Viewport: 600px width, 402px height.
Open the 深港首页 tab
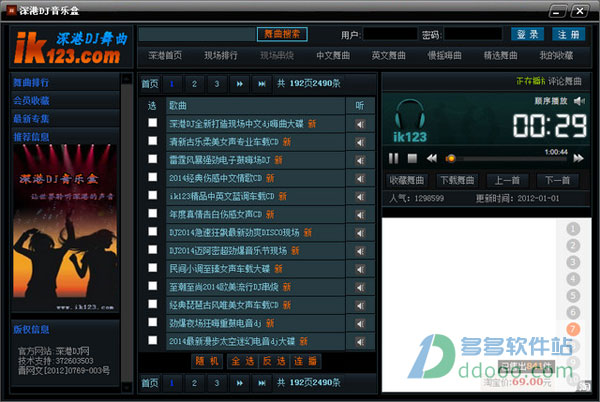click(x=165, y=55)
